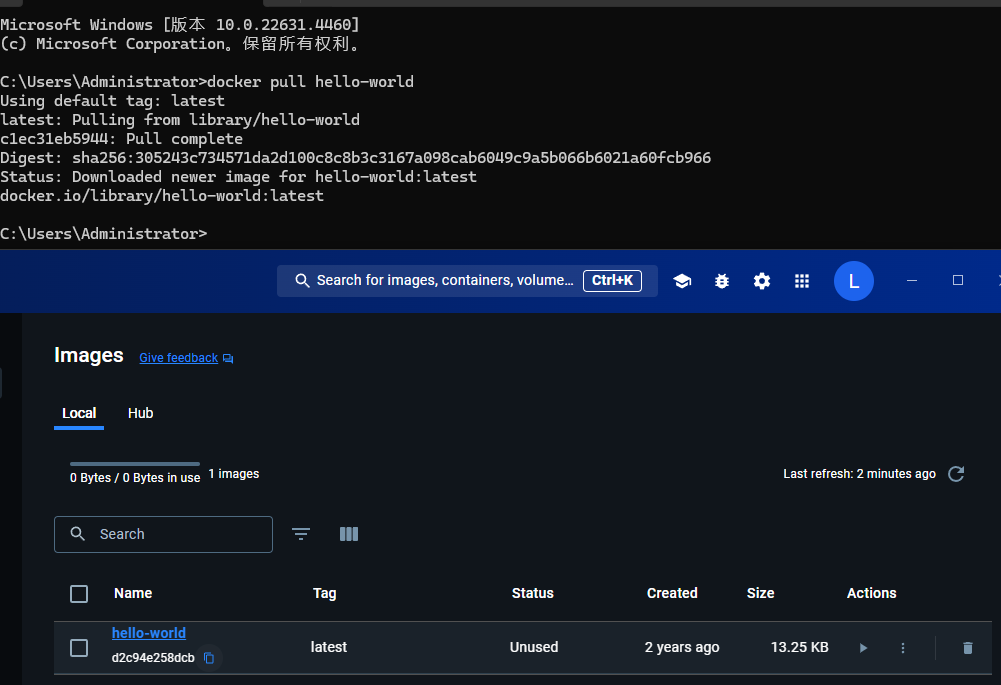Click the Microsoft Windows version line in terminal
Screen dimensions: 1001x685
(x=180, y=25)
